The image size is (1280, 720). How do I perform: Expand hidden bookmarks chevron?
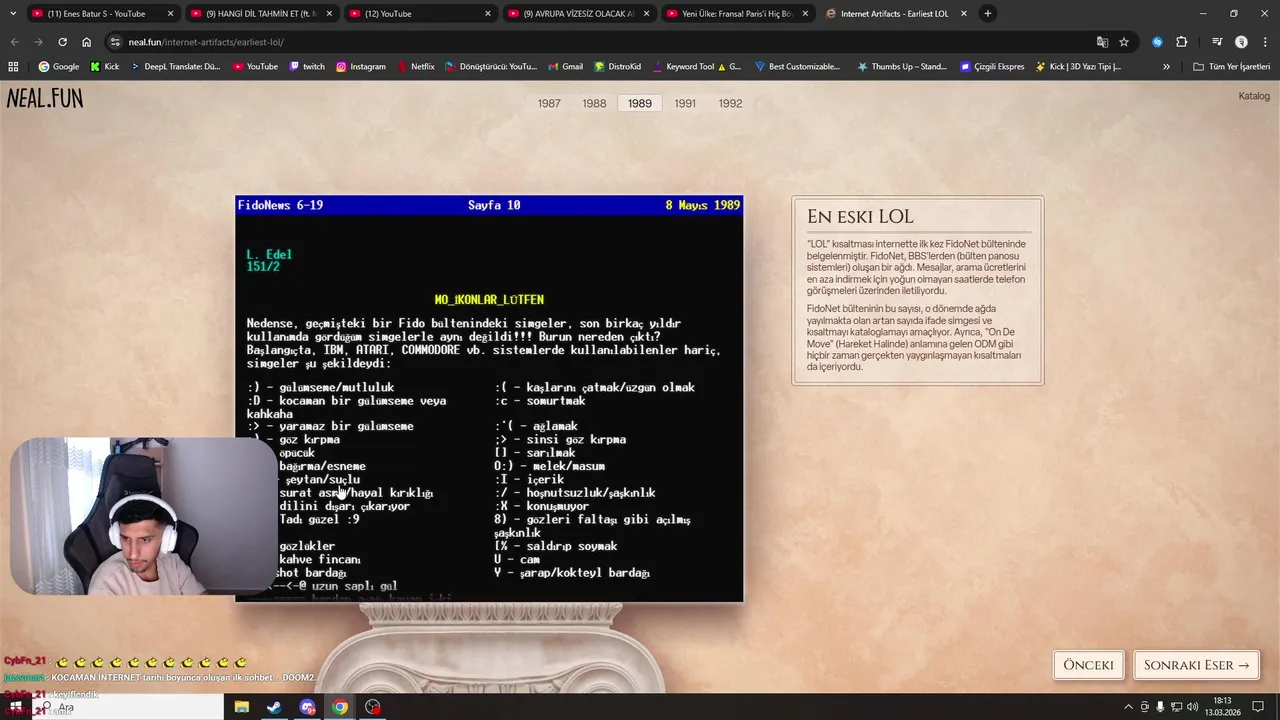click(x=1166, y=67)
